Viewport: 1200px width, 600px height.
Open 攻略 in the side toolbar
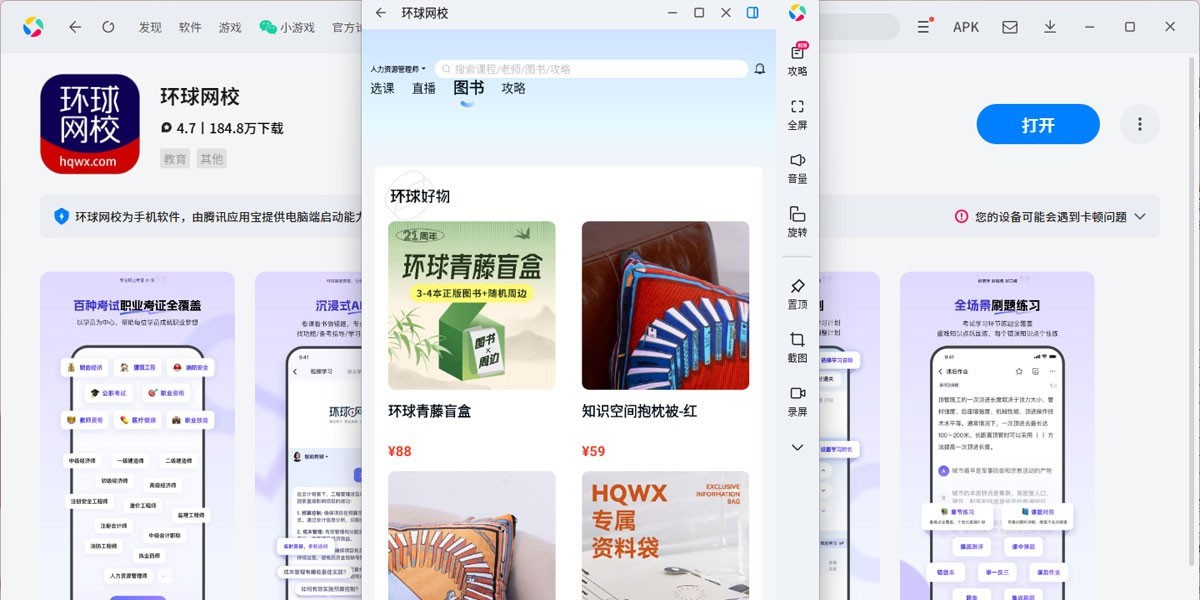pos(797,60)
